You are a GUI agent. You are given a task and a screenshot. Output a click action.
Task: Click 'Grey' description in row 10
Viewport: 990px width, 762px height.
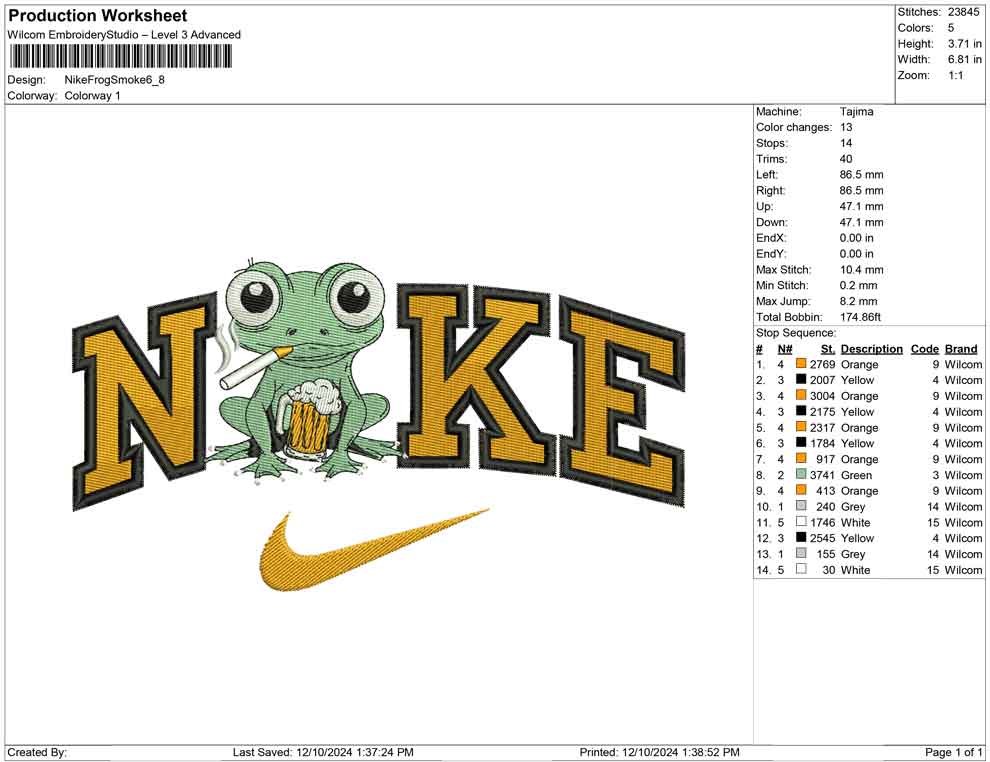coord(852,506)
